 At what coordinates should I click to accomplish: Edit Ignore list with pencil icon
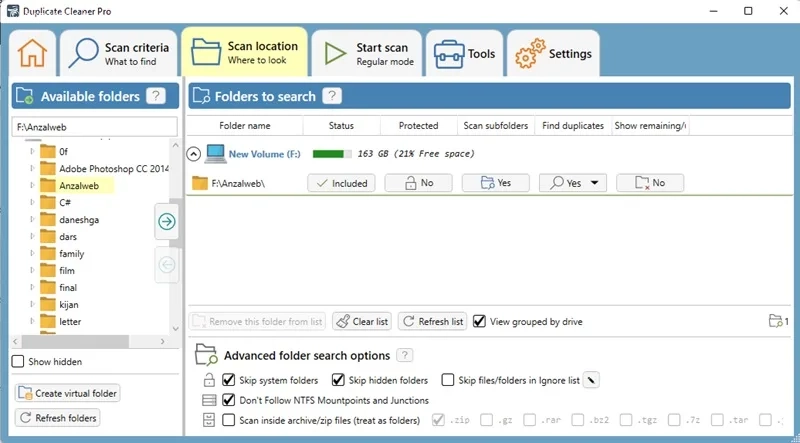click(591, 380)
